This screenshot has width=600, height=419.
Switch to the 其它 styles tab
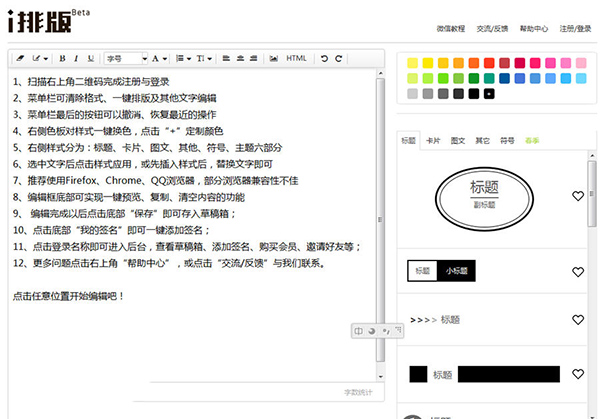482,141
